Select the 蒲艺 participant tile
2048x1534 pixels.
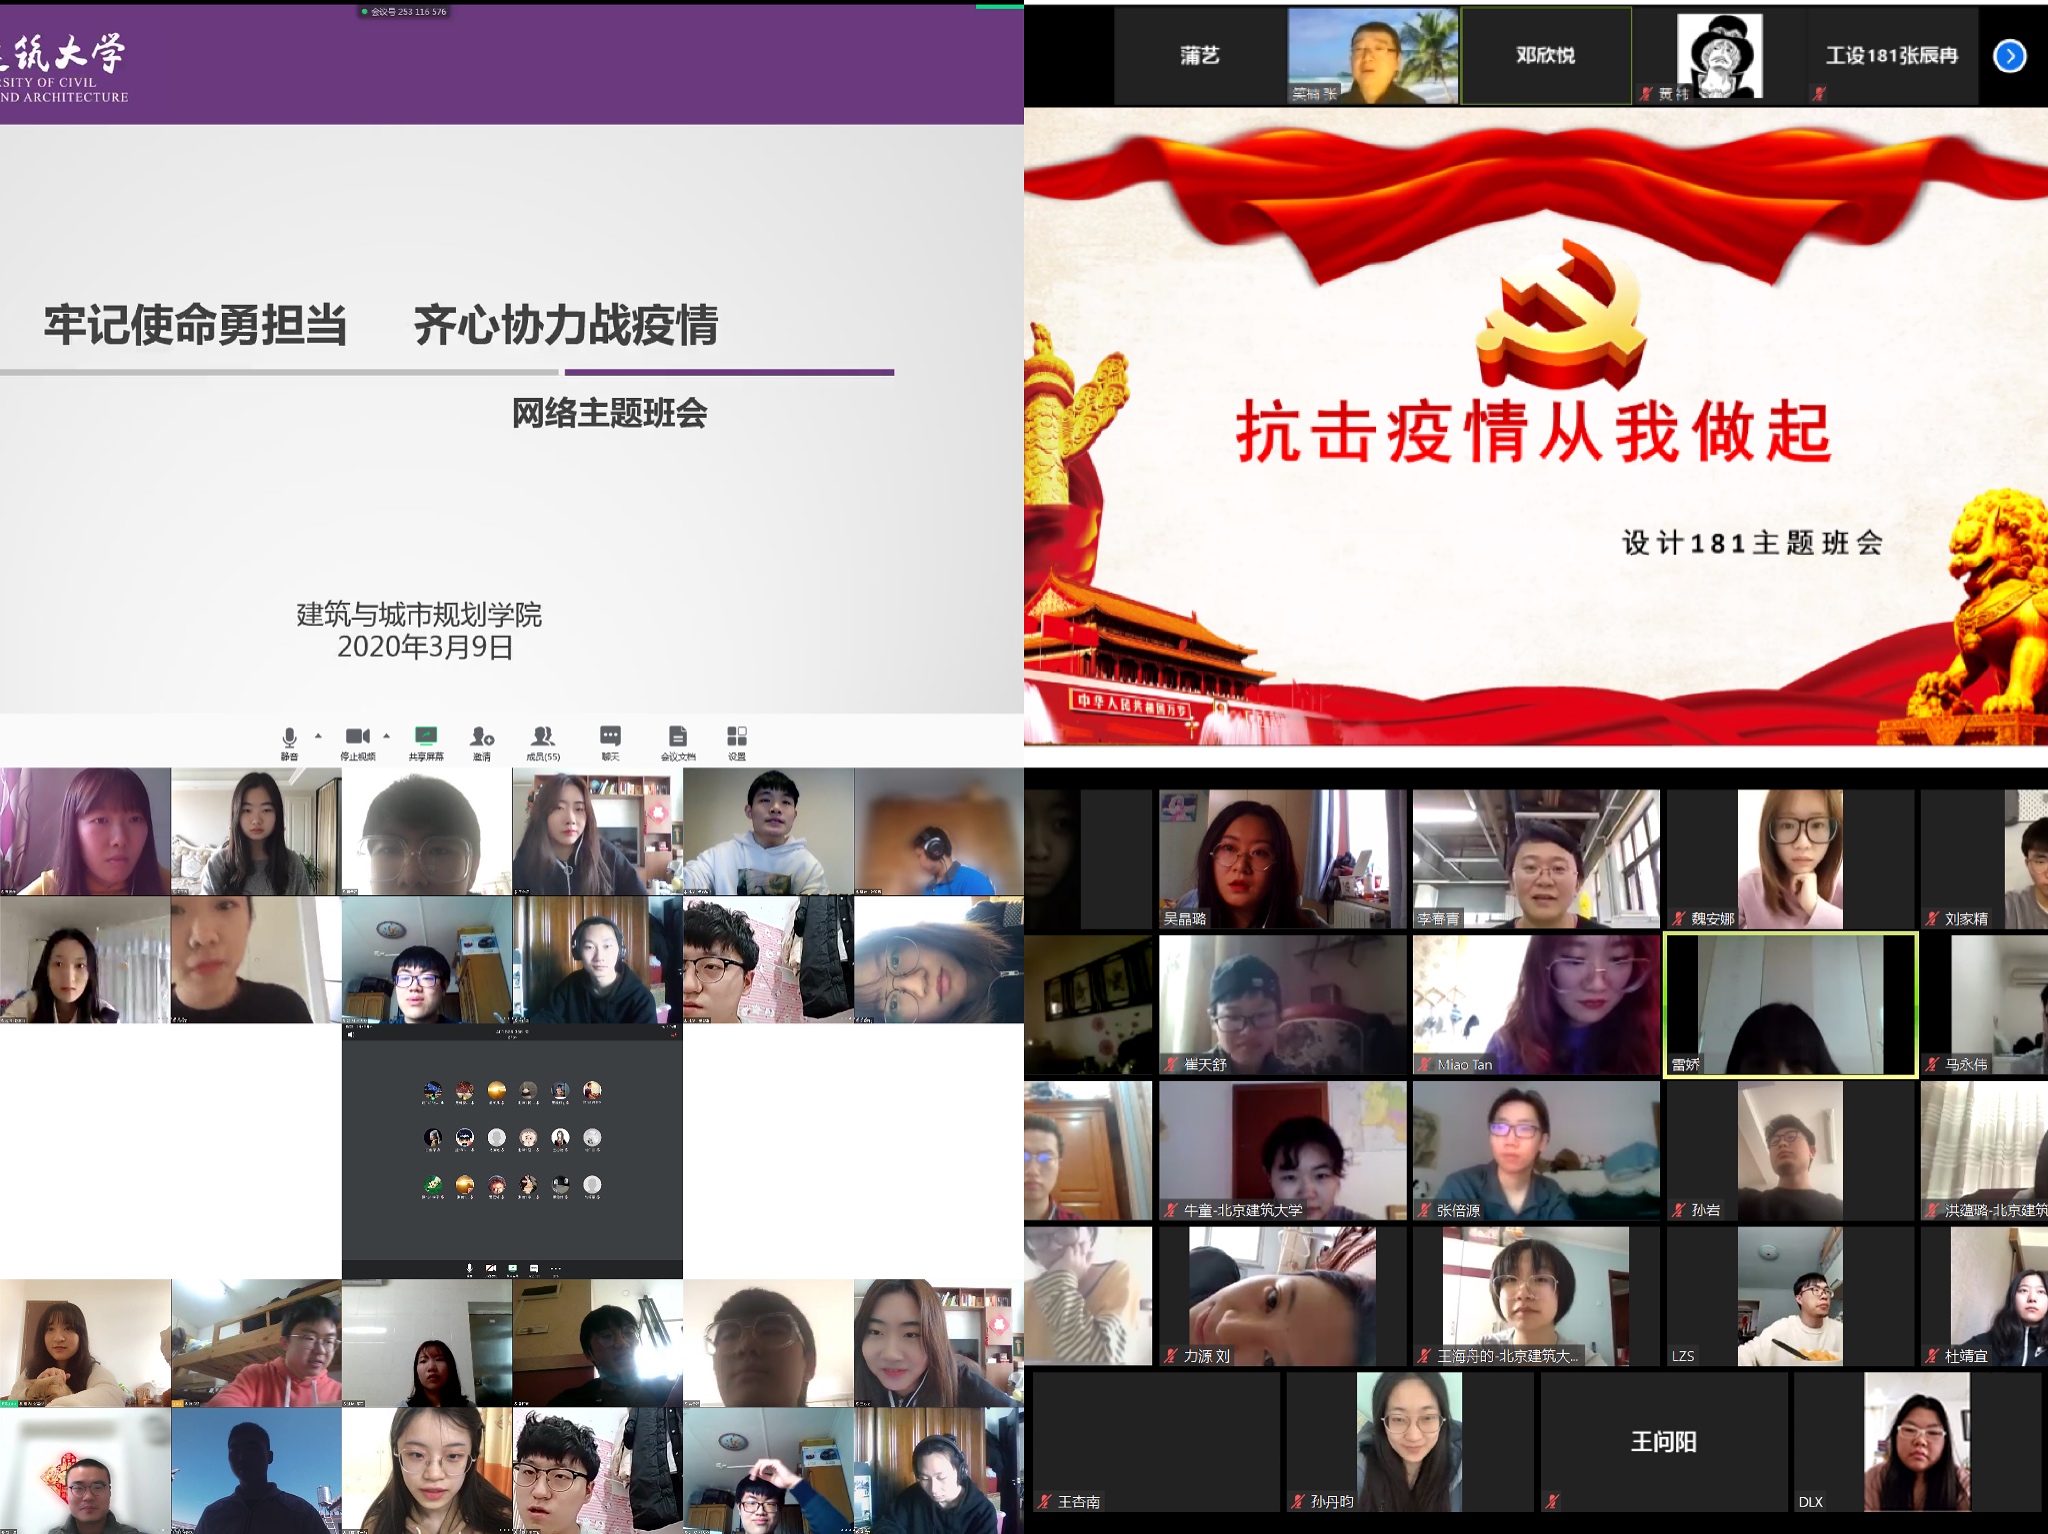pyautogui.click(x=1199, y=56)
